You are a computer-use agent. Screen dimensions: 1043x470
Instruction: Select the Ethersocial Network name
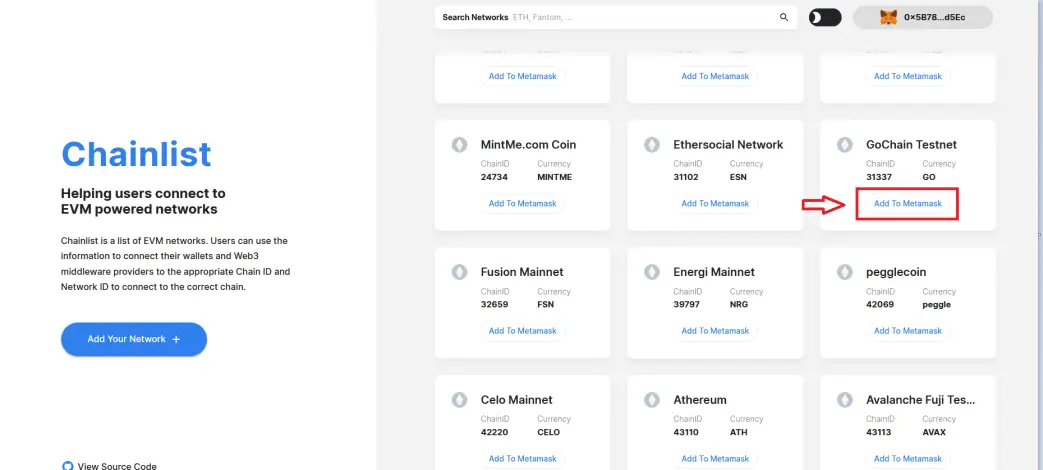728,144
